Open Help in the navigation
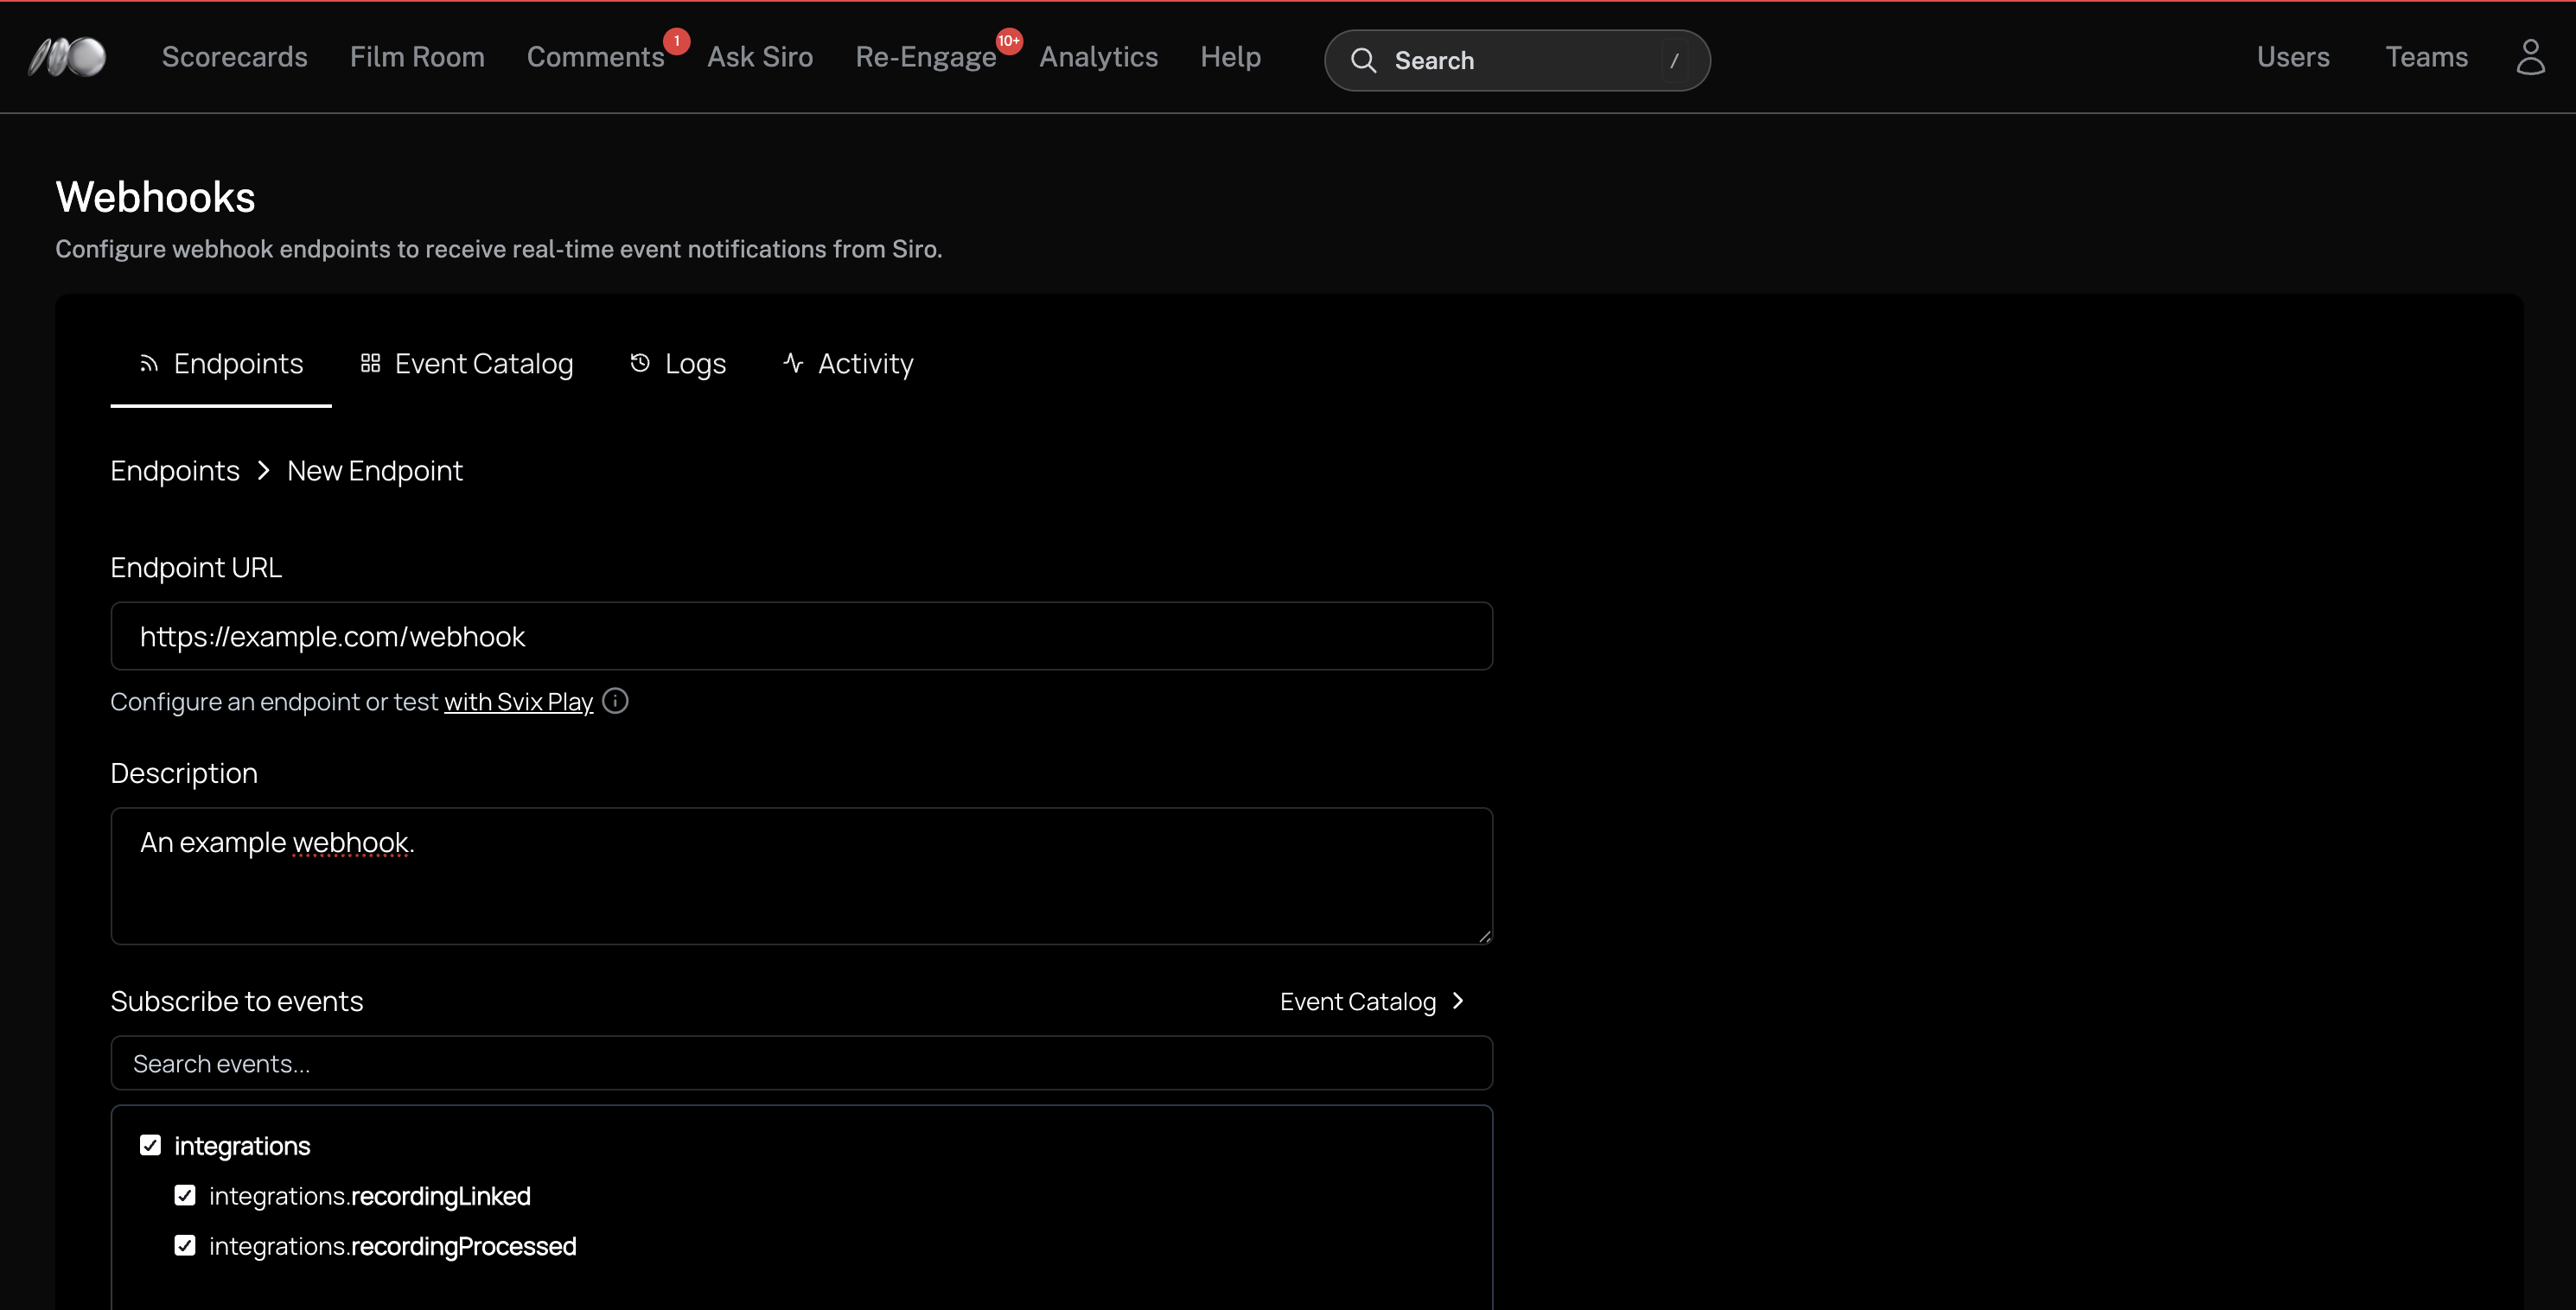 coord(1230,57)
